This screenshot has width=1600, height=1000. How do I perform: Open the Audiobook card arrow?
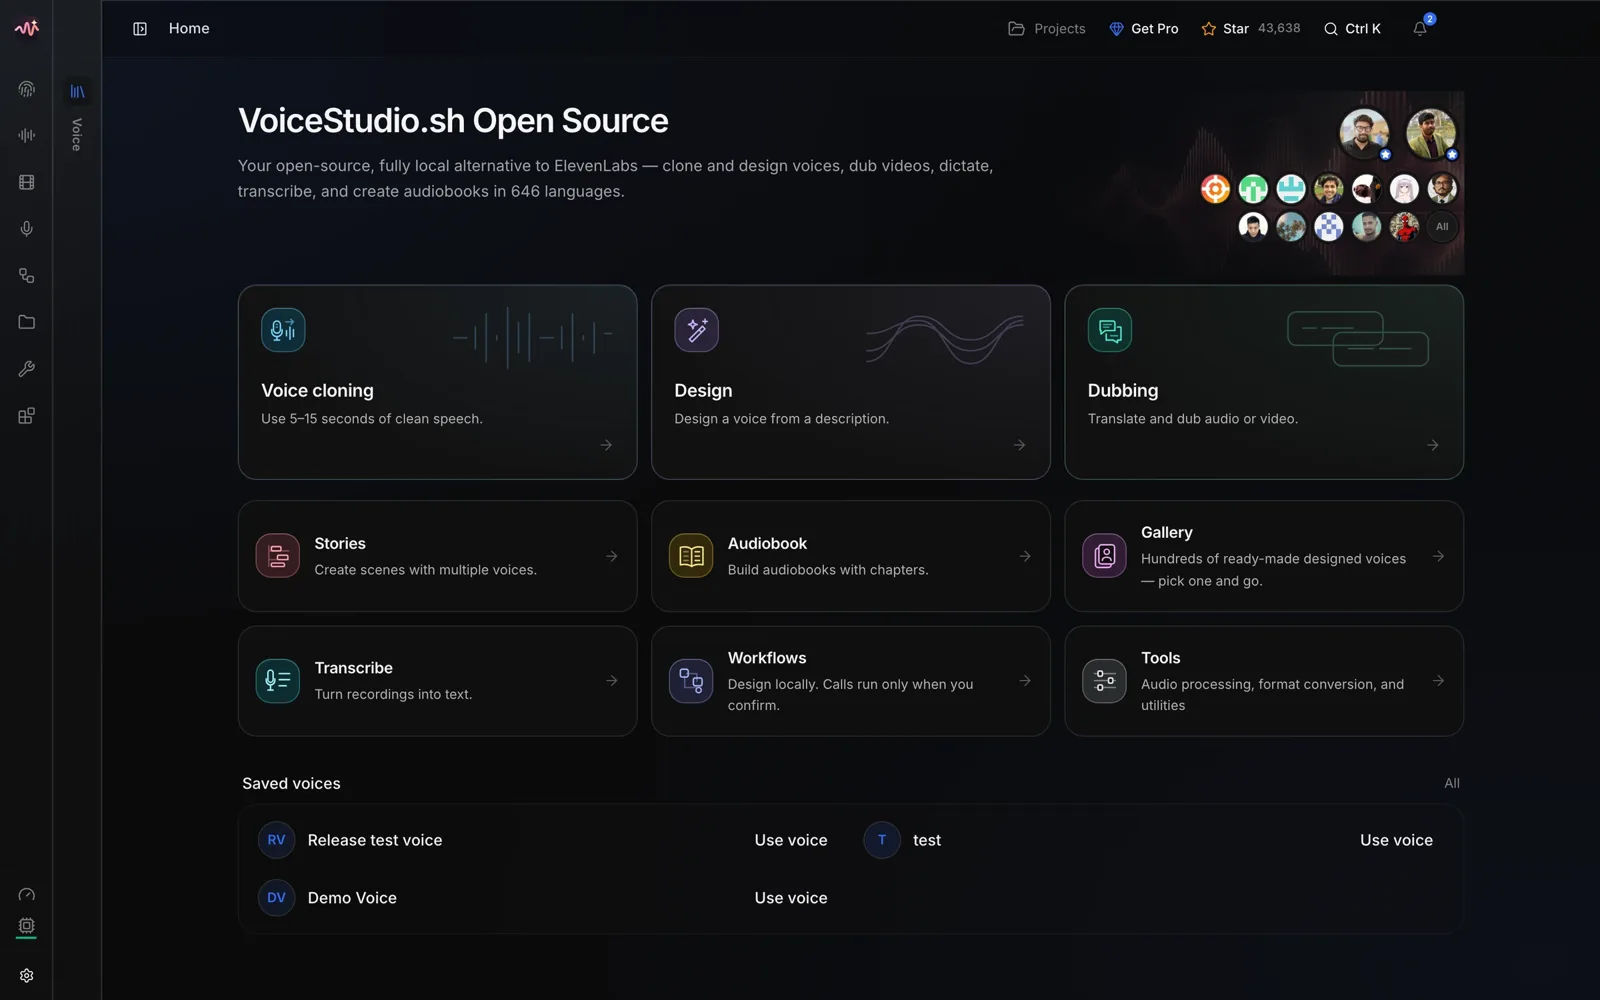(x=1025, y=556)
